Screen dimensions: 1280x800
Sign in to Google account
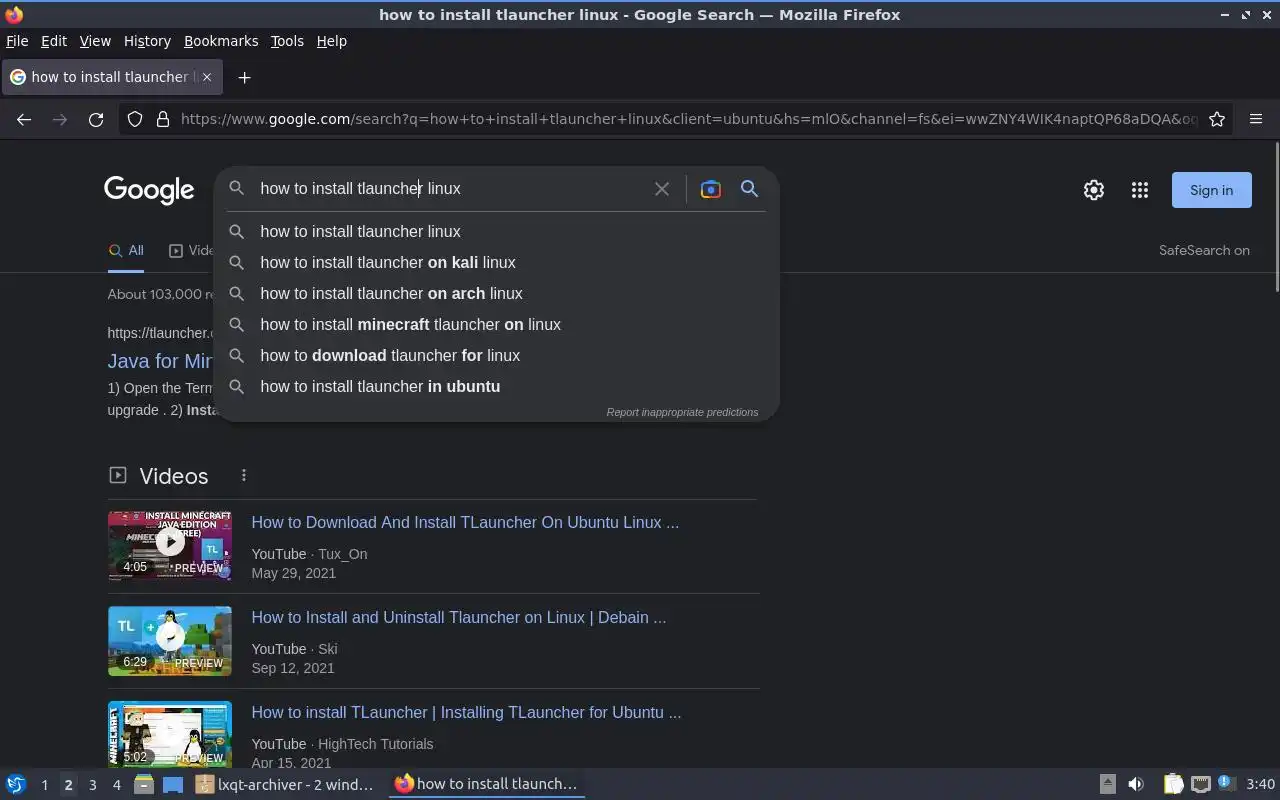tap(1211, 190)
